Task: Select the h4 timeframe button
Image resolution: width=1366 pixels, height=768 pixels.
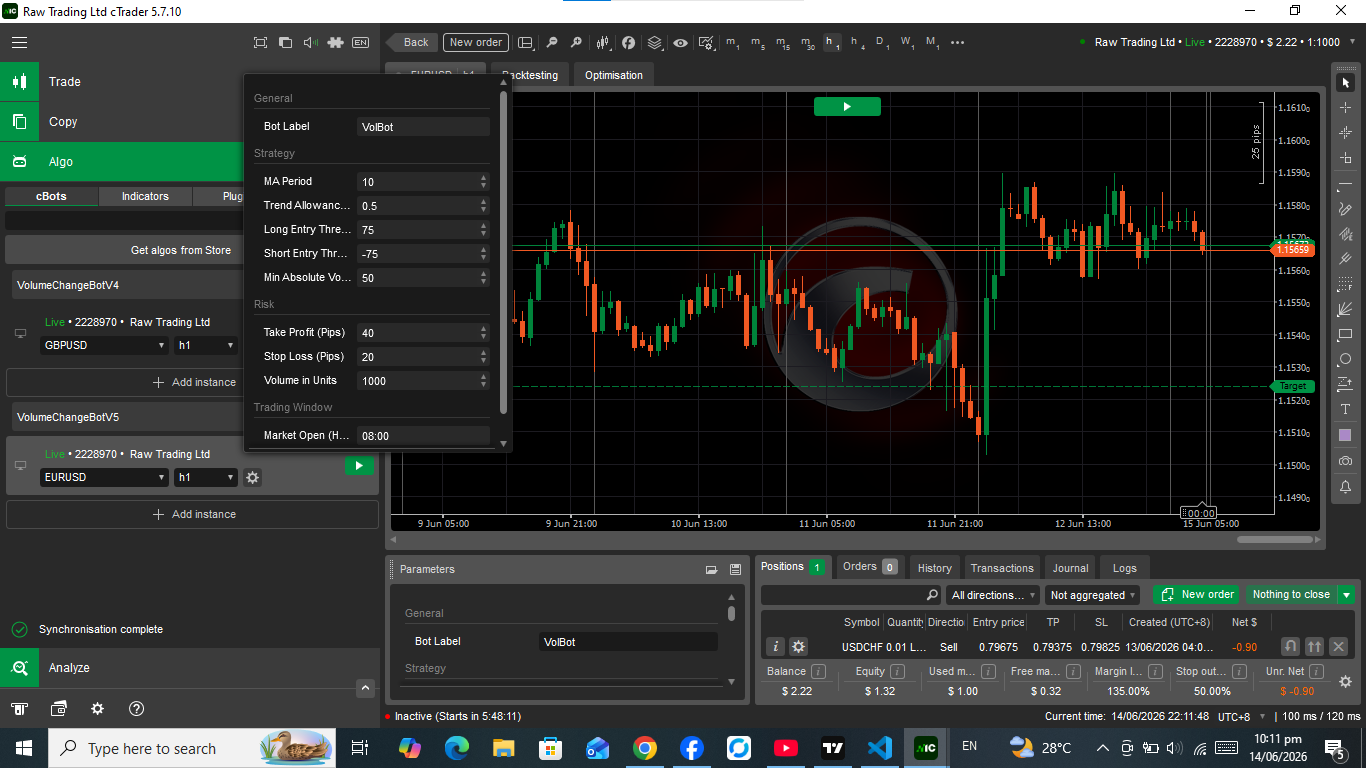Action: (x=857, y=42)
